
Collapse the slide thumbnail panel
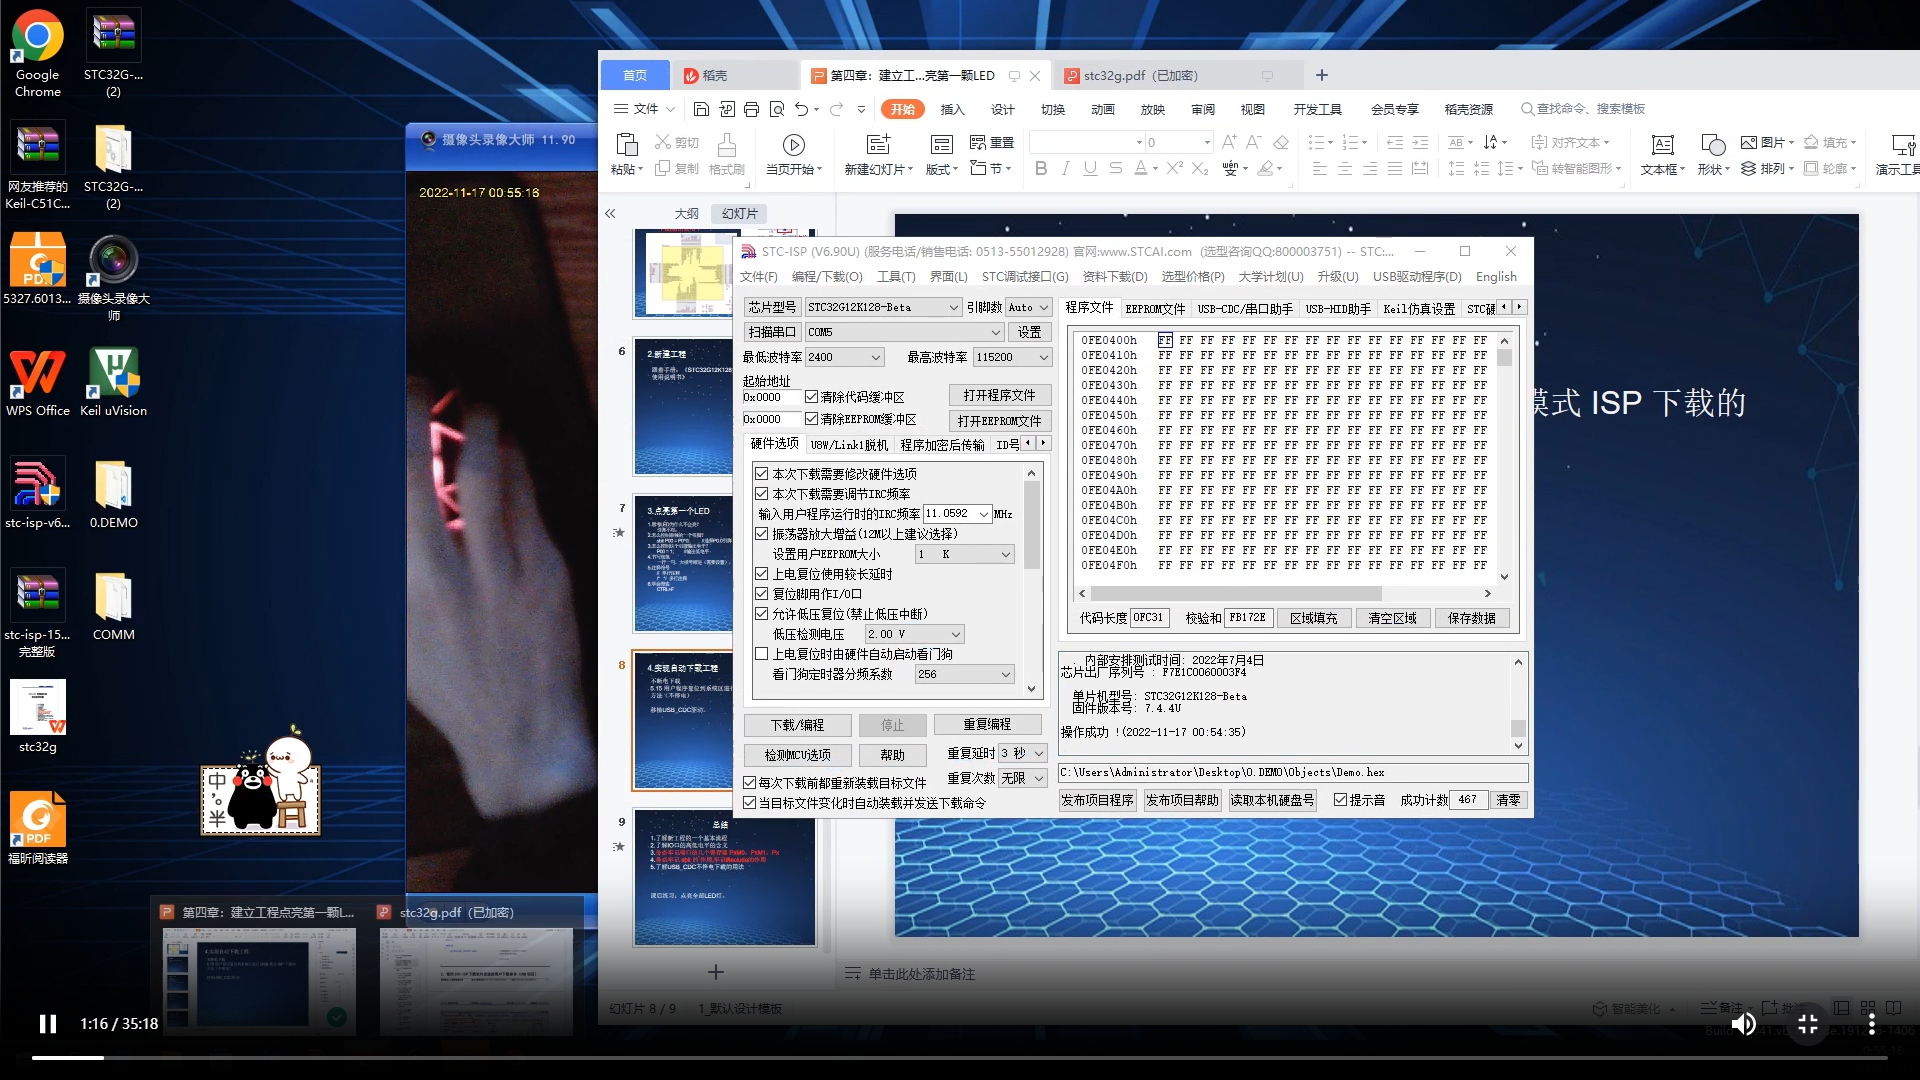[610, 213]
